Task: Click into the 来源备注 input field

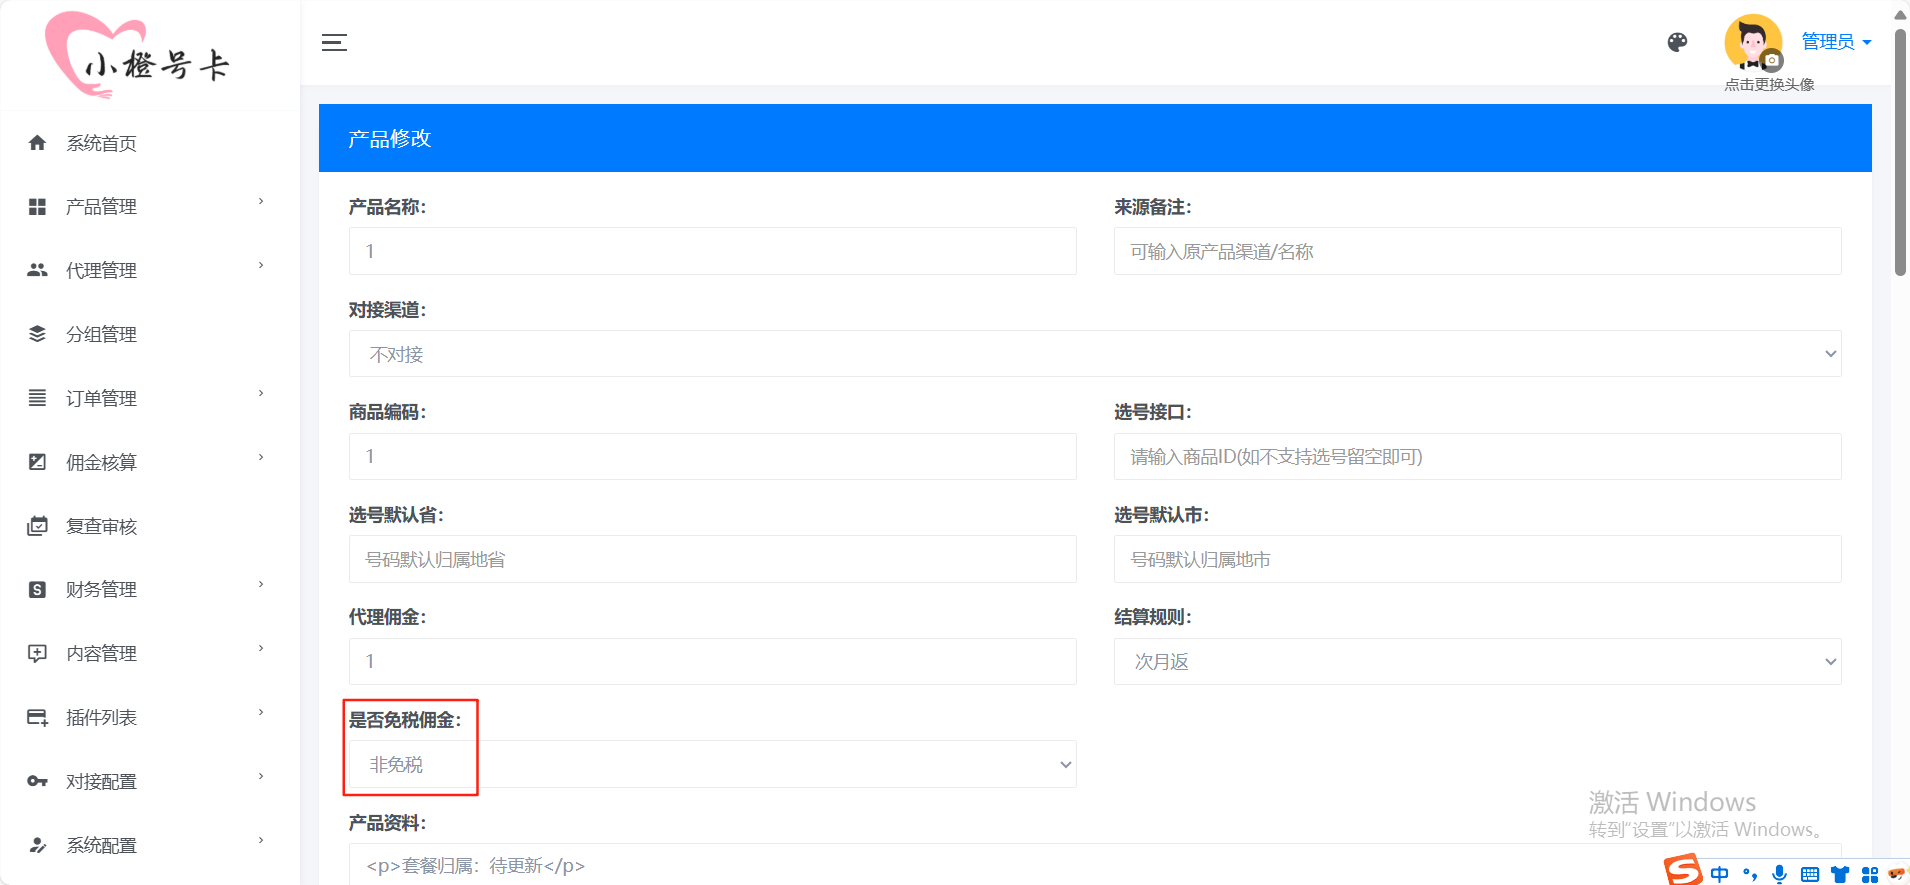Action: [1478, 251]
